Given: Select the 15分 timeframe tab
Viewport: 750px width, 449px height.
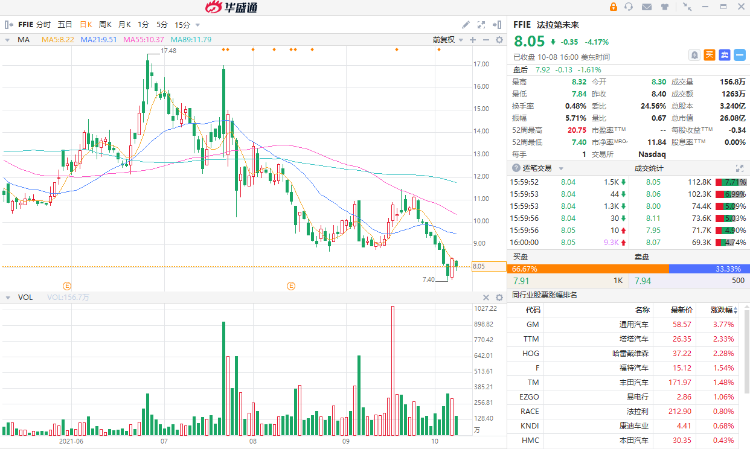Looking at the screenshot, I should pos(182,24).
